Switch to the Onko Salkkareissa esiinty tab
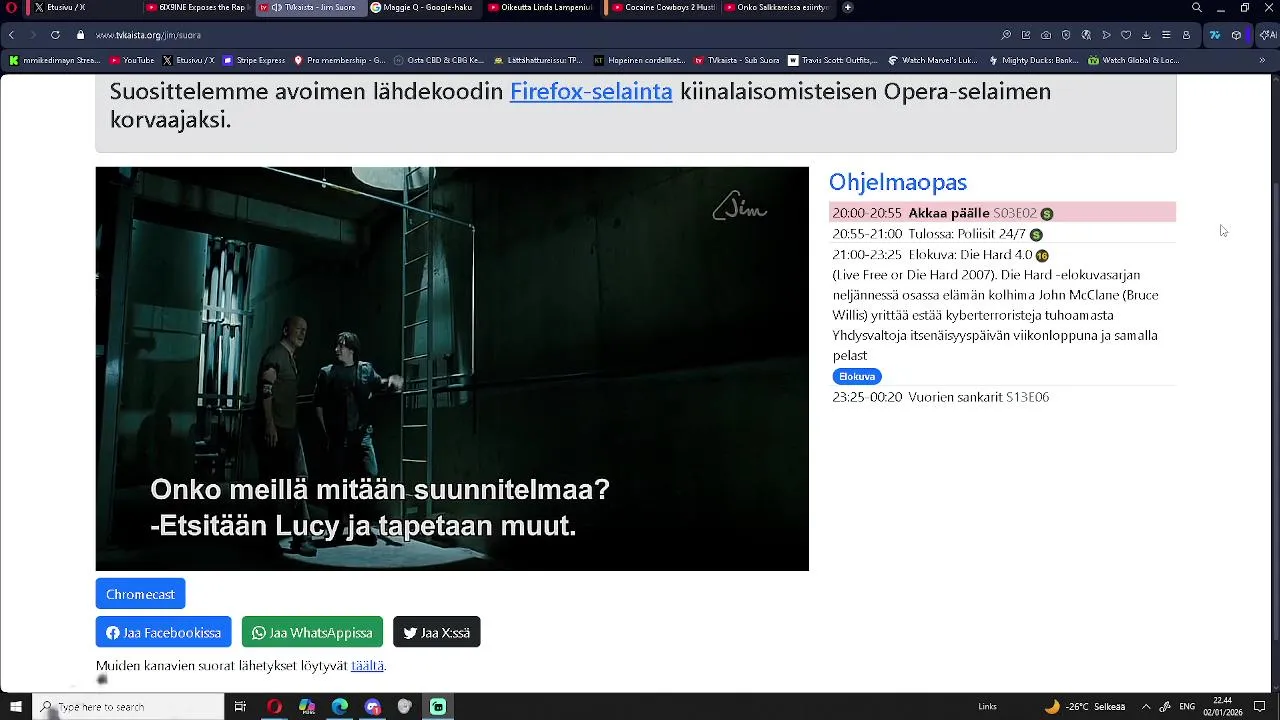Viewport: 1280px width, 720px height. pos(776,7)
